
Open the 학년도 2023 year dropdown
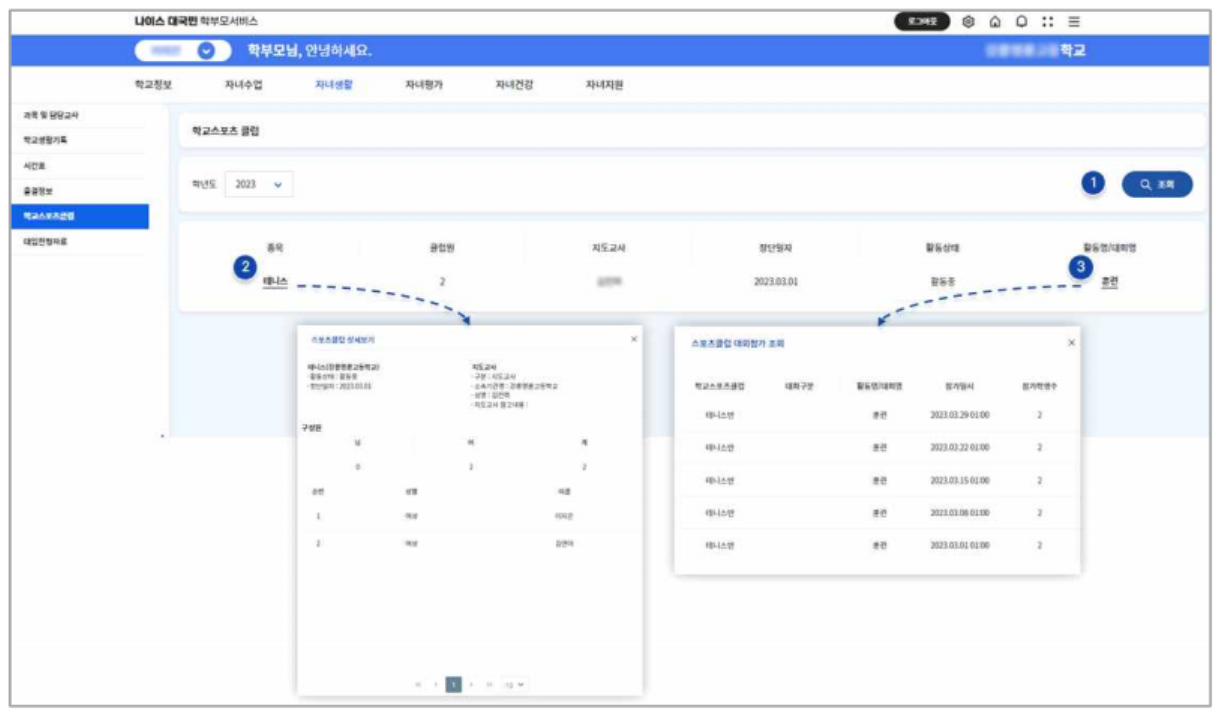click(x=259, y=184)
